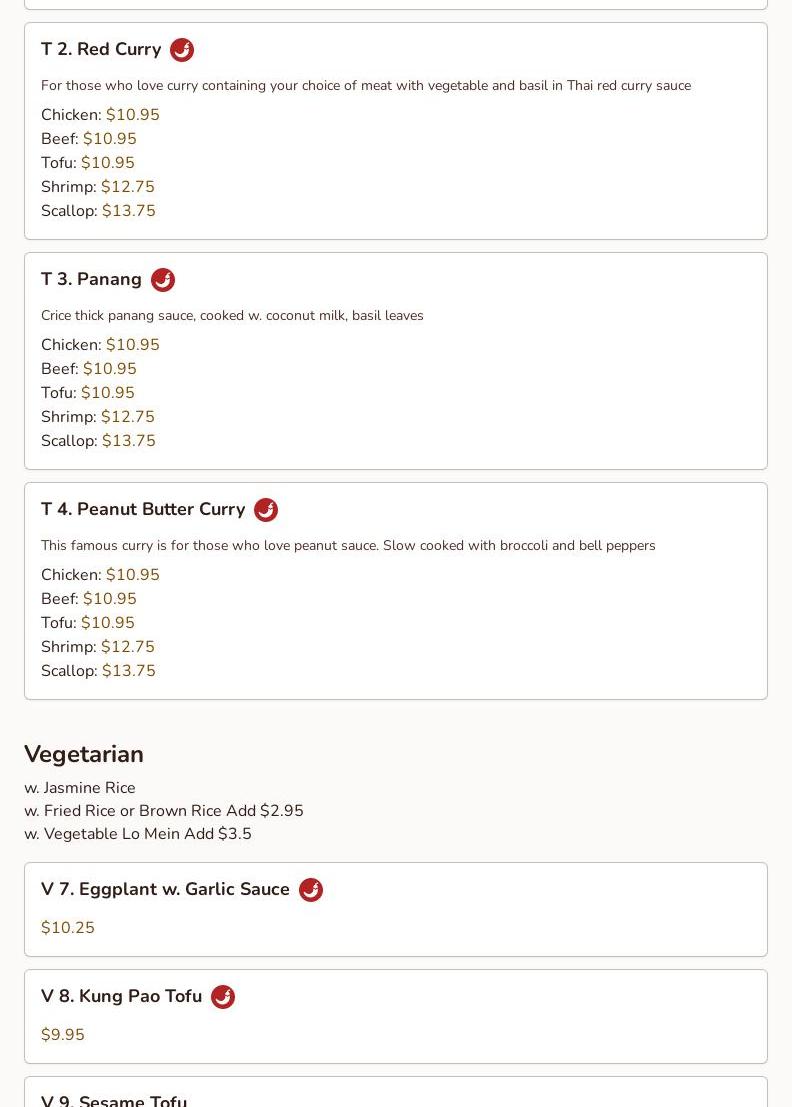Click the Kung Pao Tofu price $9.95

click(63, 1035)
